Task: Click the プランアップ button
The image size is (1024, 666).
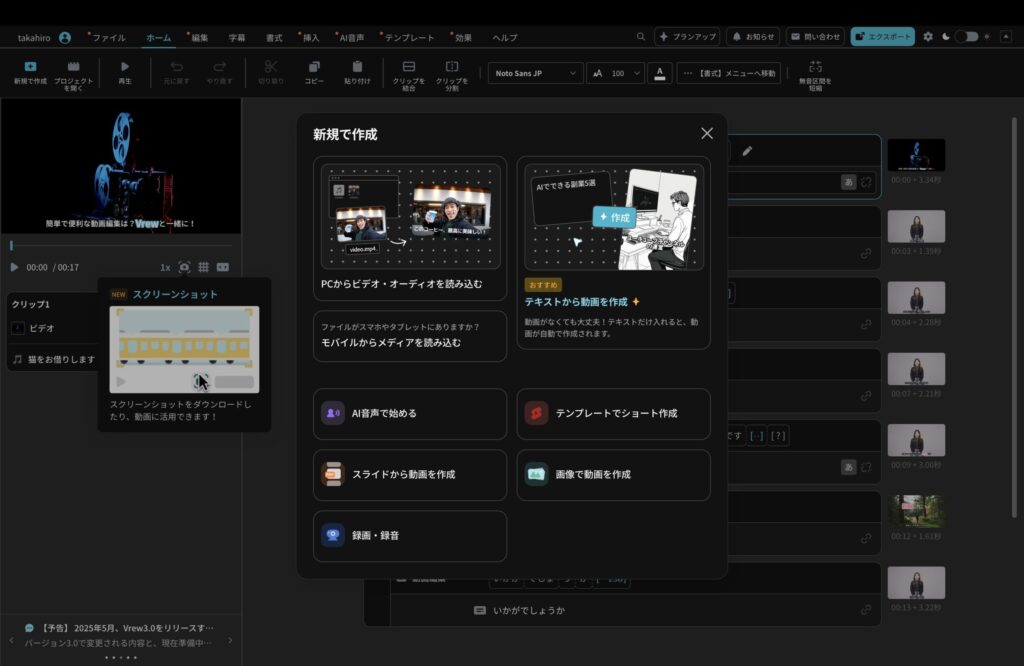Action: coord(687,37)
